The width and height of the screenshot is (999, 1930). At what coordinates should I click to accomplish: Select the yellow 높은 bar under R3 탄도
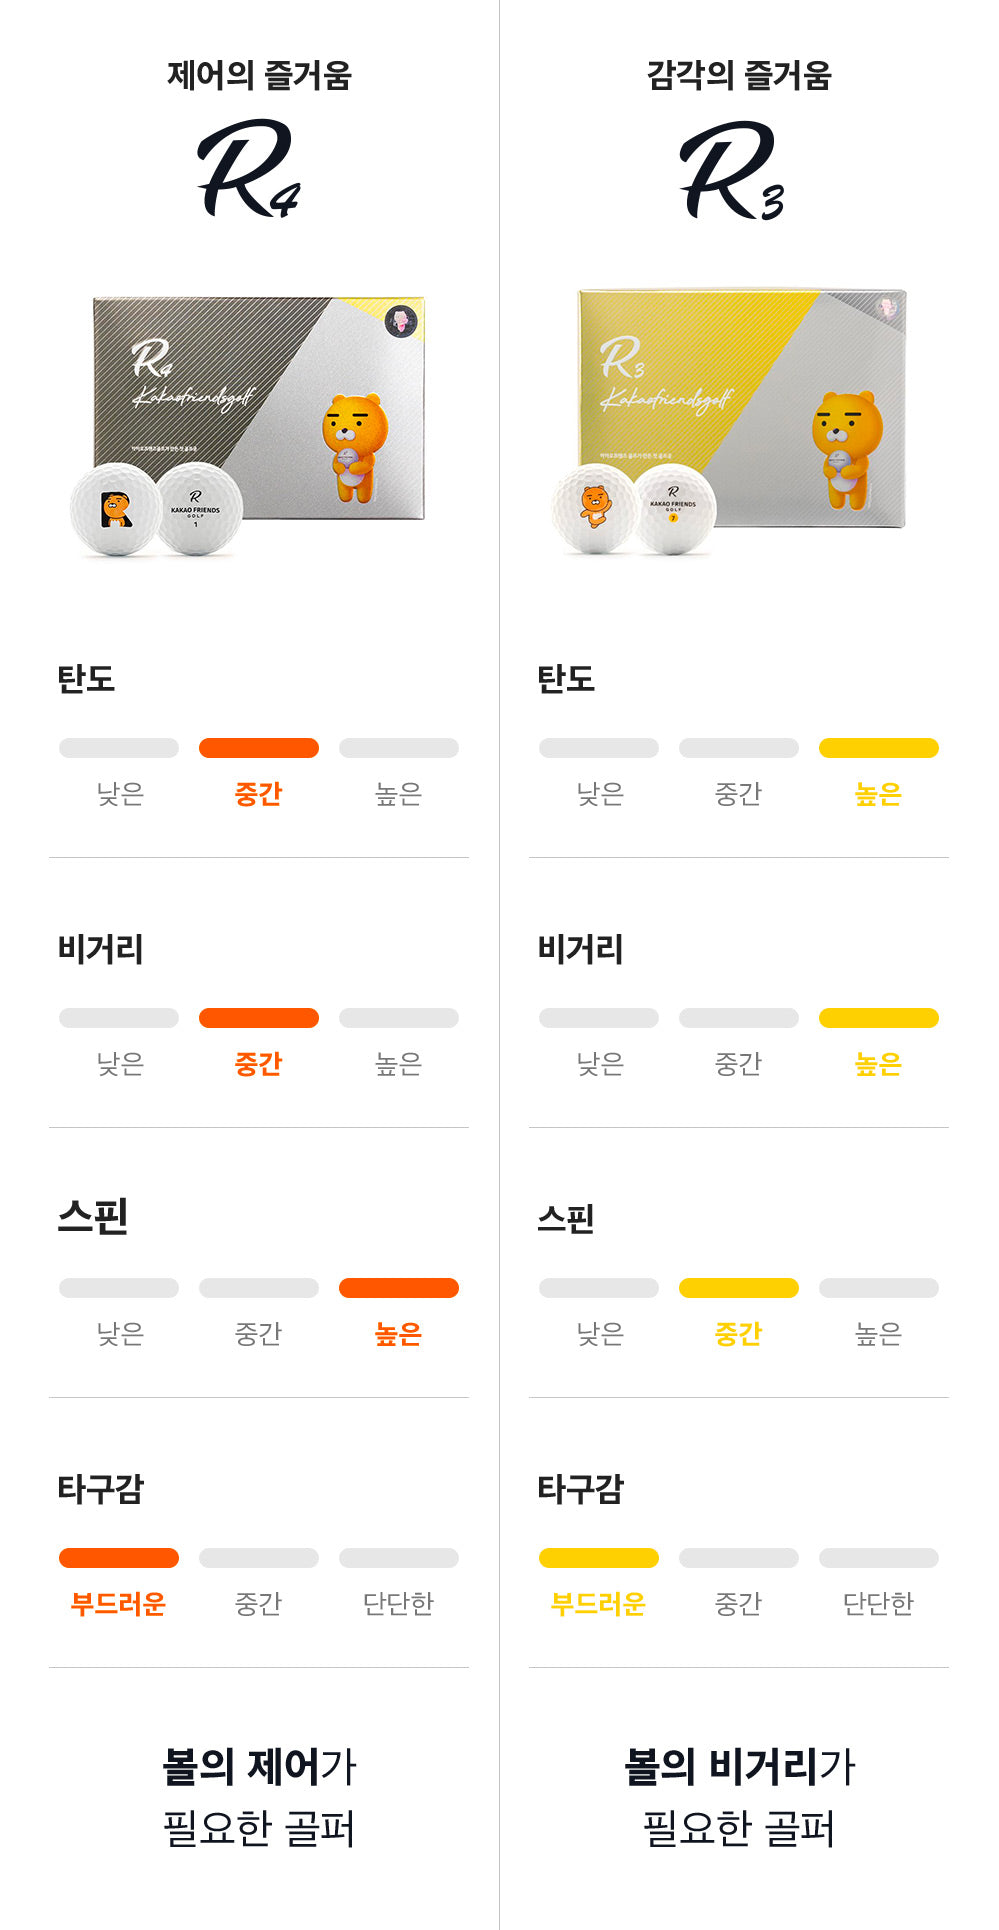(x=878, y=748)
